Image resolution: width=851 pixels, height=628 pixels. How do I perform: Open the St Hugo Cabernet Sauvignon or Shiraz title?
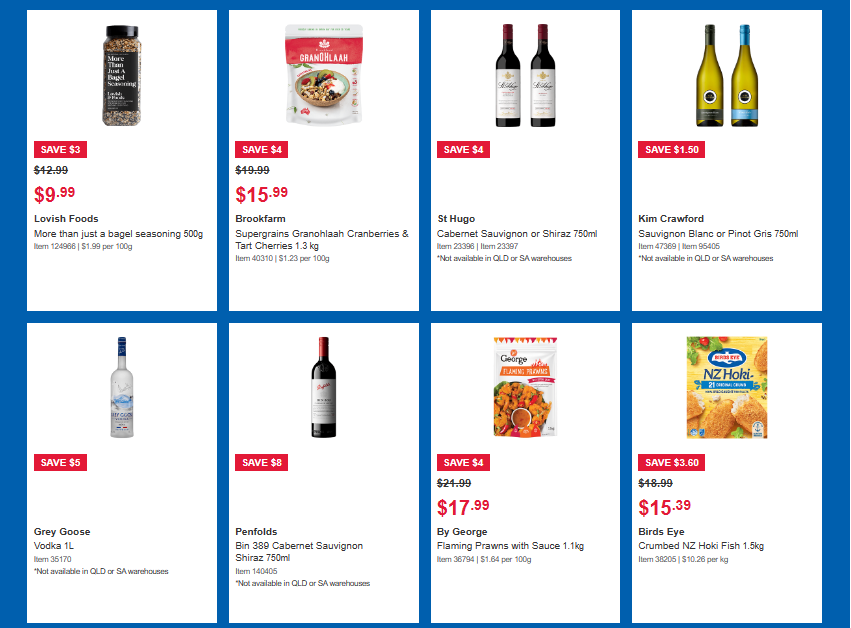coord(517,234)
